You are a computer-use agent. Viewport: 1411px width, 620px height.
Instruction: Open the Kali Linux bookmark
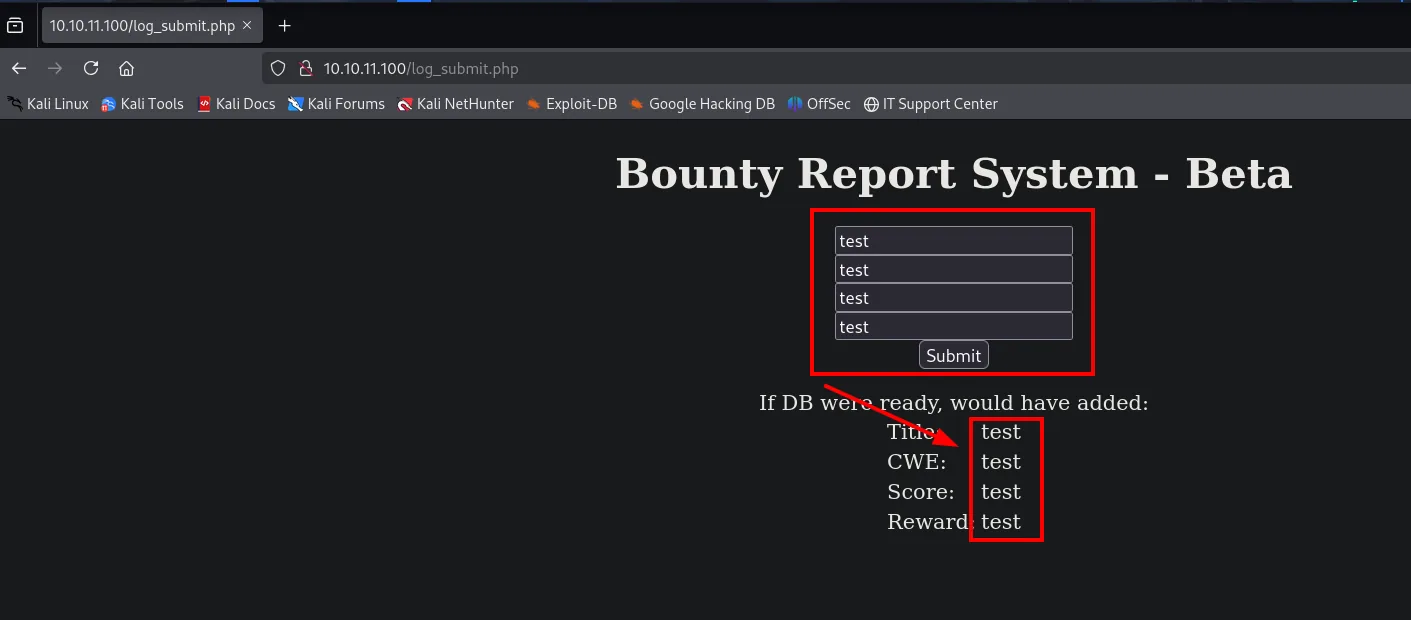point(48,104)
